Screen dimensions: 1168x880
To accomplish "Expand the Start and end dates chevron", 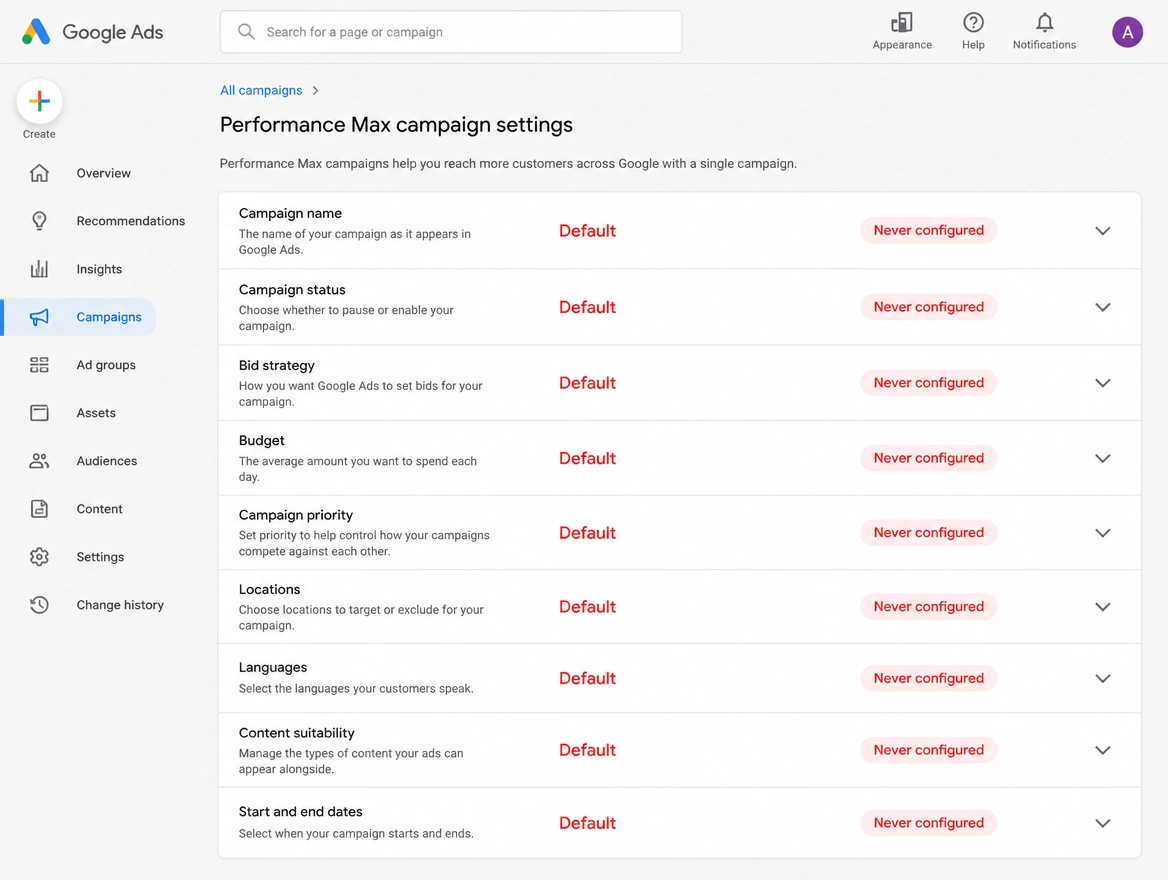I will pyautogui.click(x=1102, y=823).
